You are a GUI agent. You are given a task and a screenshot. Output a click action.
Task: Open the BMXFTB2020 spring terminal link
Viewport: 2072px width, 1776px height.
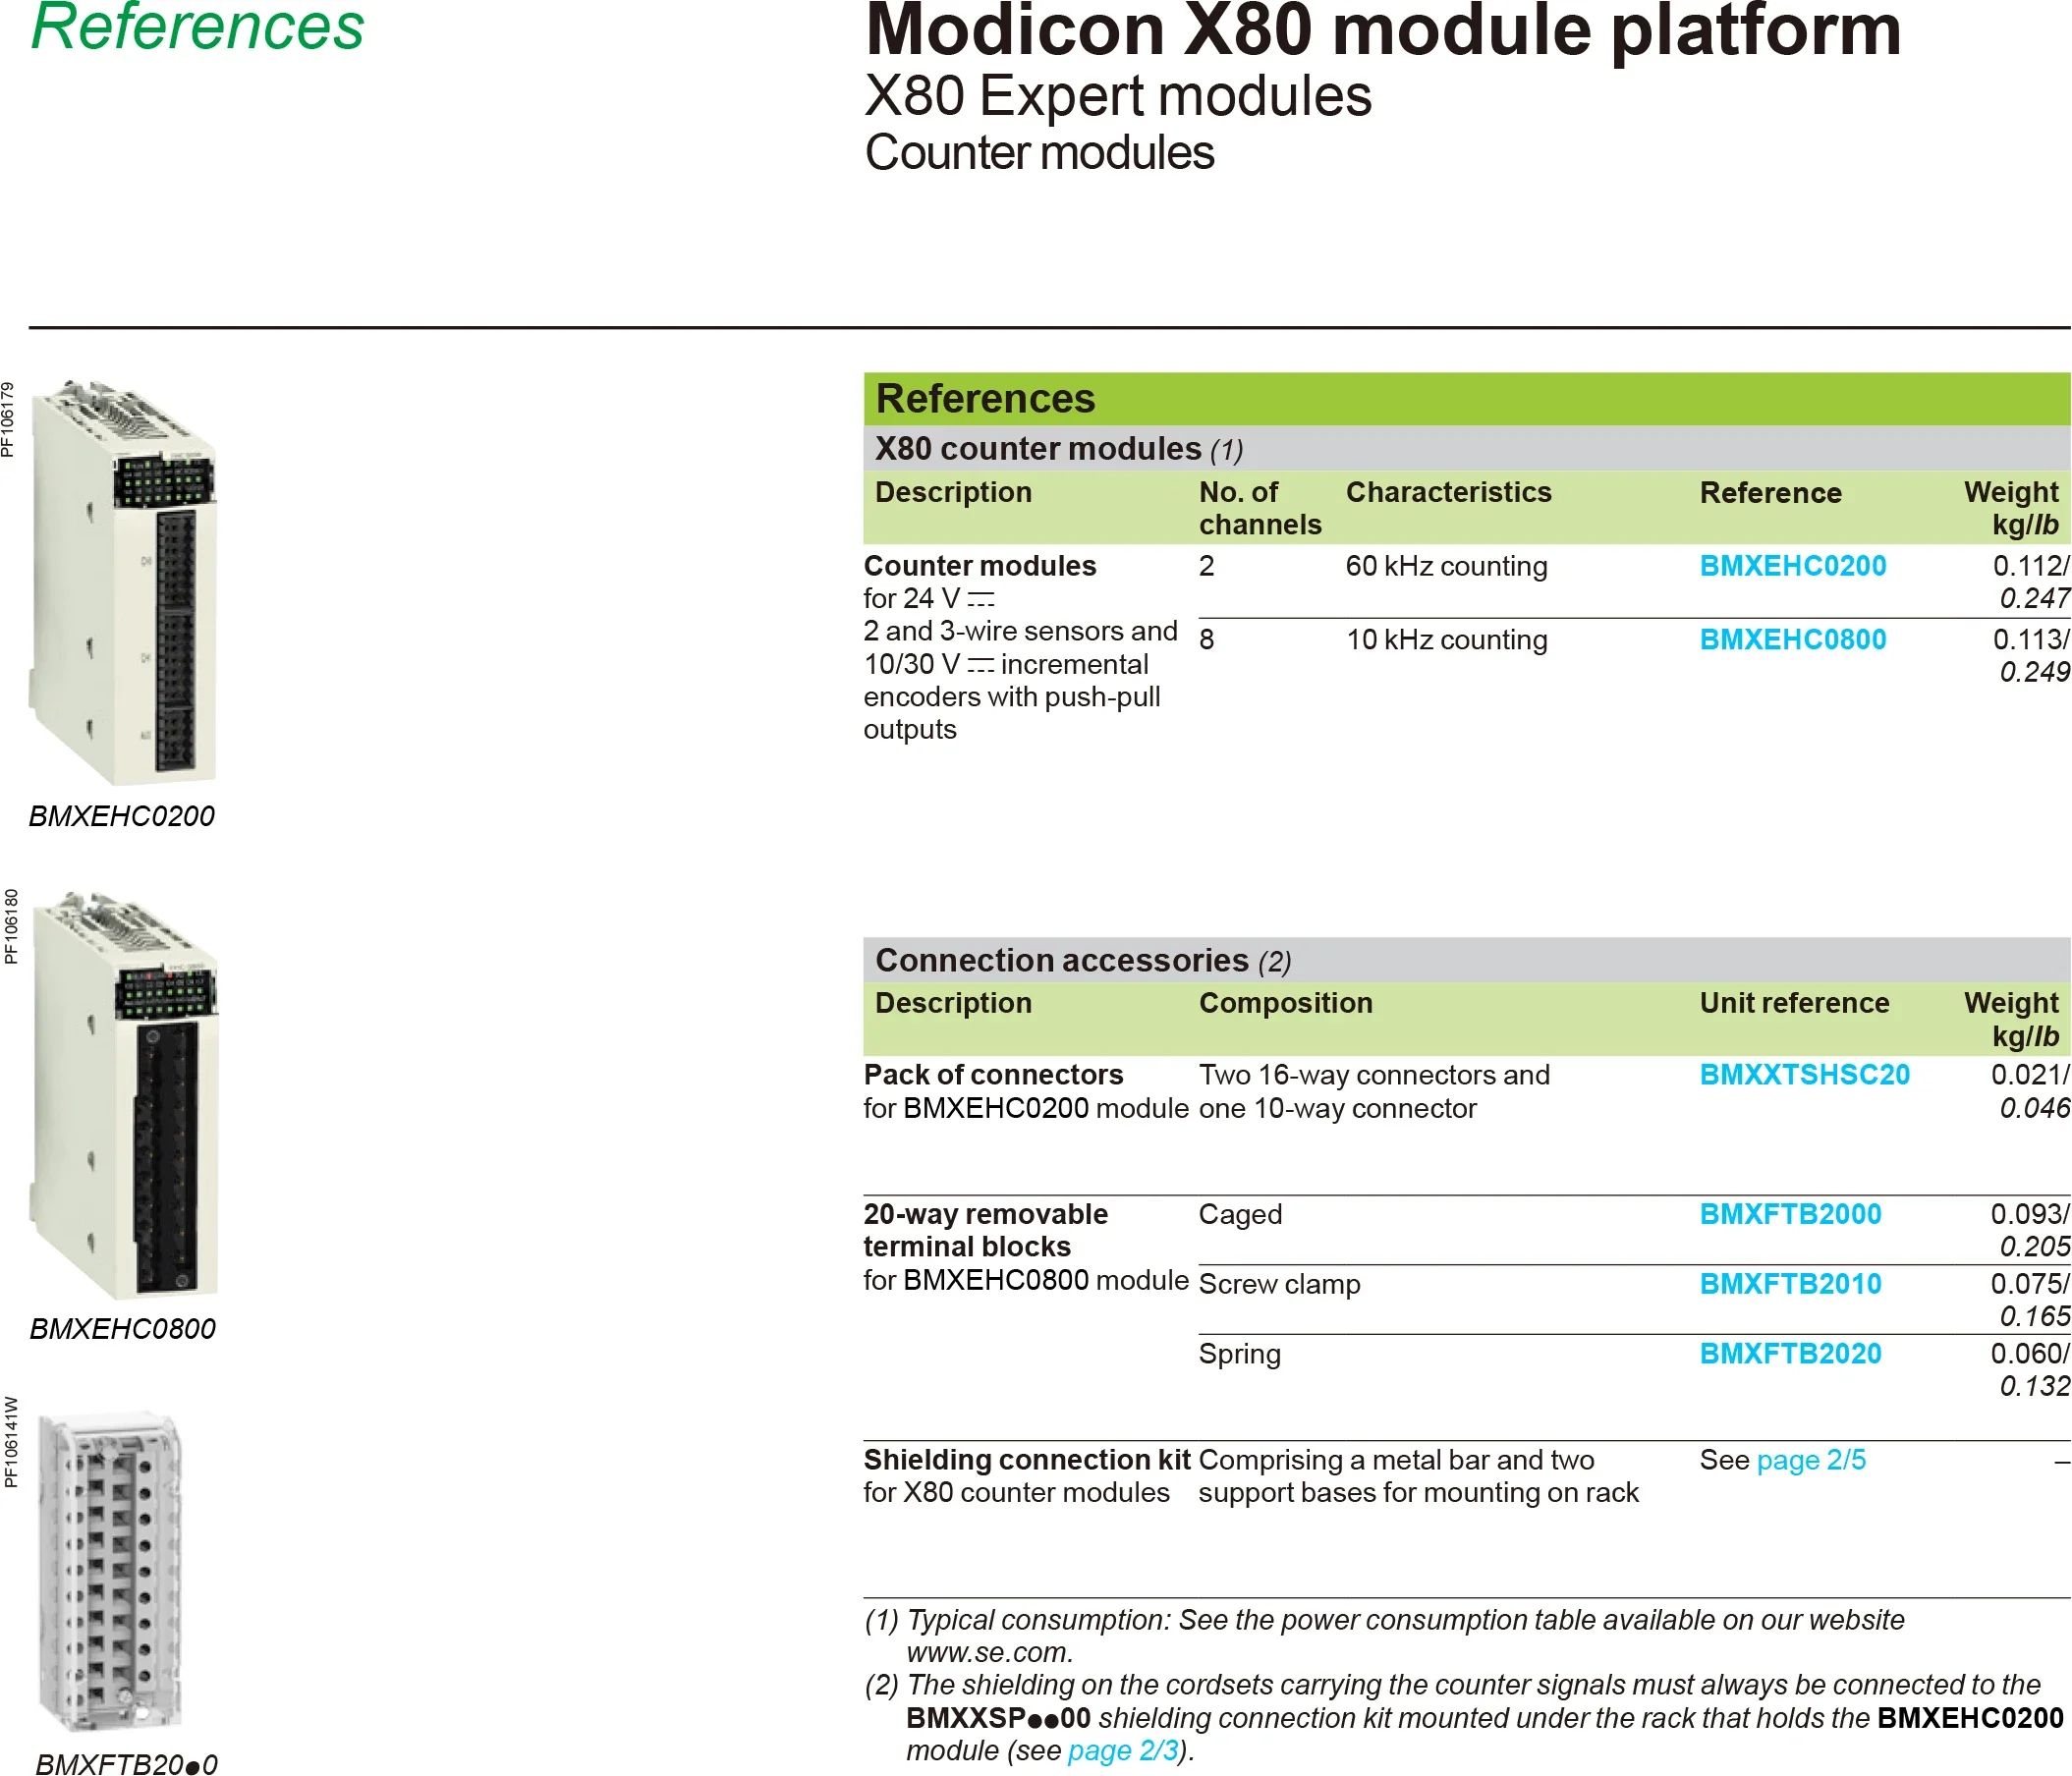pyautogui.click(x=1790, y=1354)
